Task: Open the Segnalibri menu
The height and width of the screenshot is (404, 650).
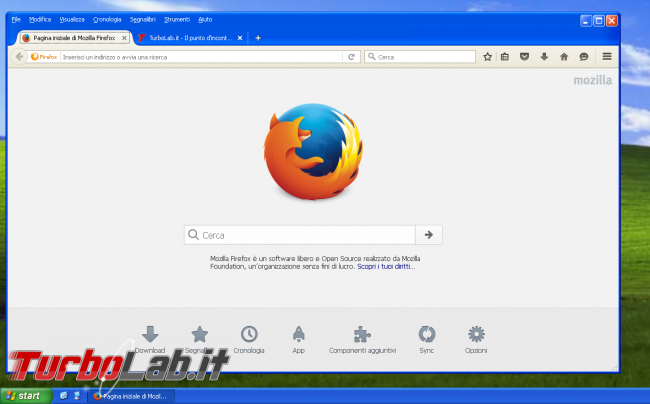Action: (x=143, y=19)
